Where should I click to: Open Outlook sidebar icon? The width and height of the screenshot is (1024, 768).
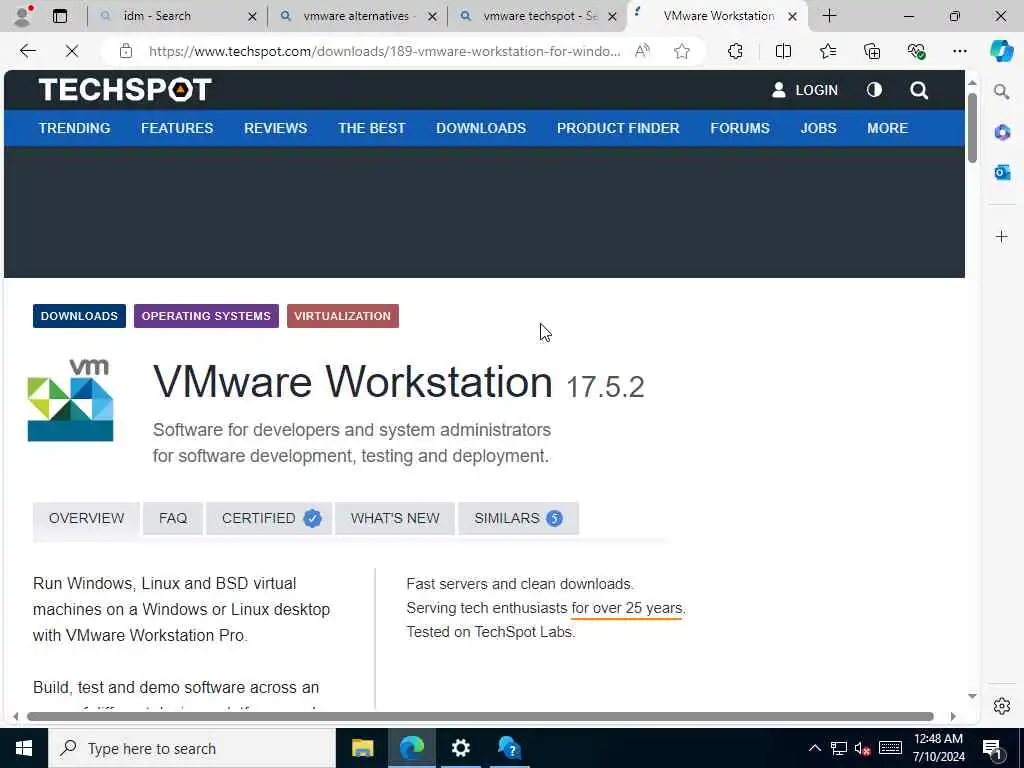[x=1002, y=172]
